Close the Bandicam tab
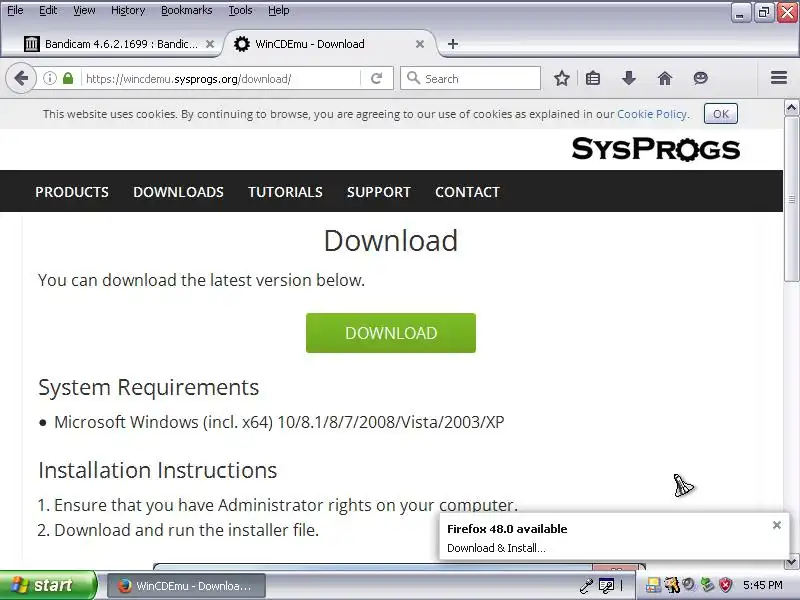800x600 pixels. pos(210,44)
